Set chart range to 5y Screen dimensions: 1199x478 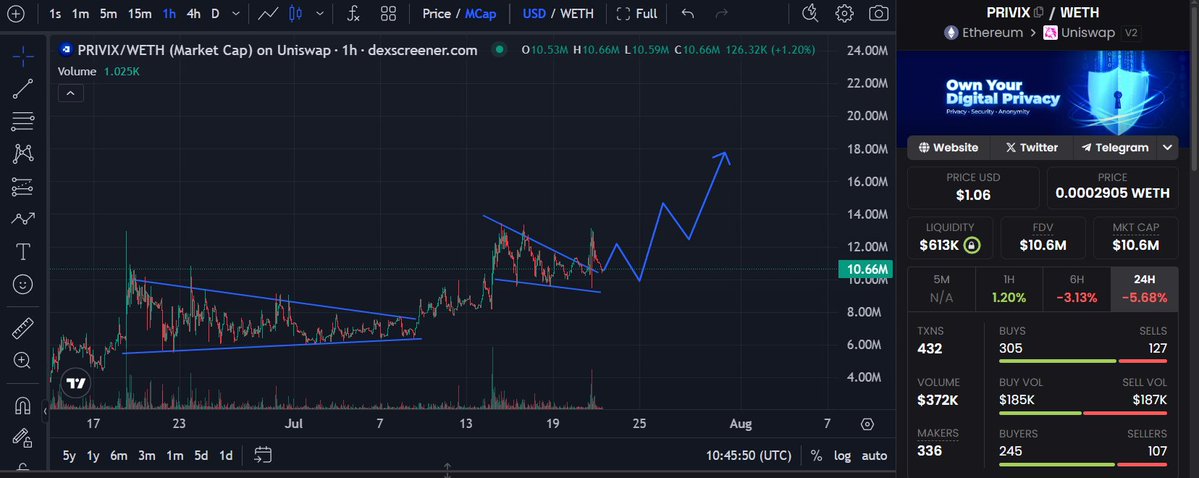(69, 456)
